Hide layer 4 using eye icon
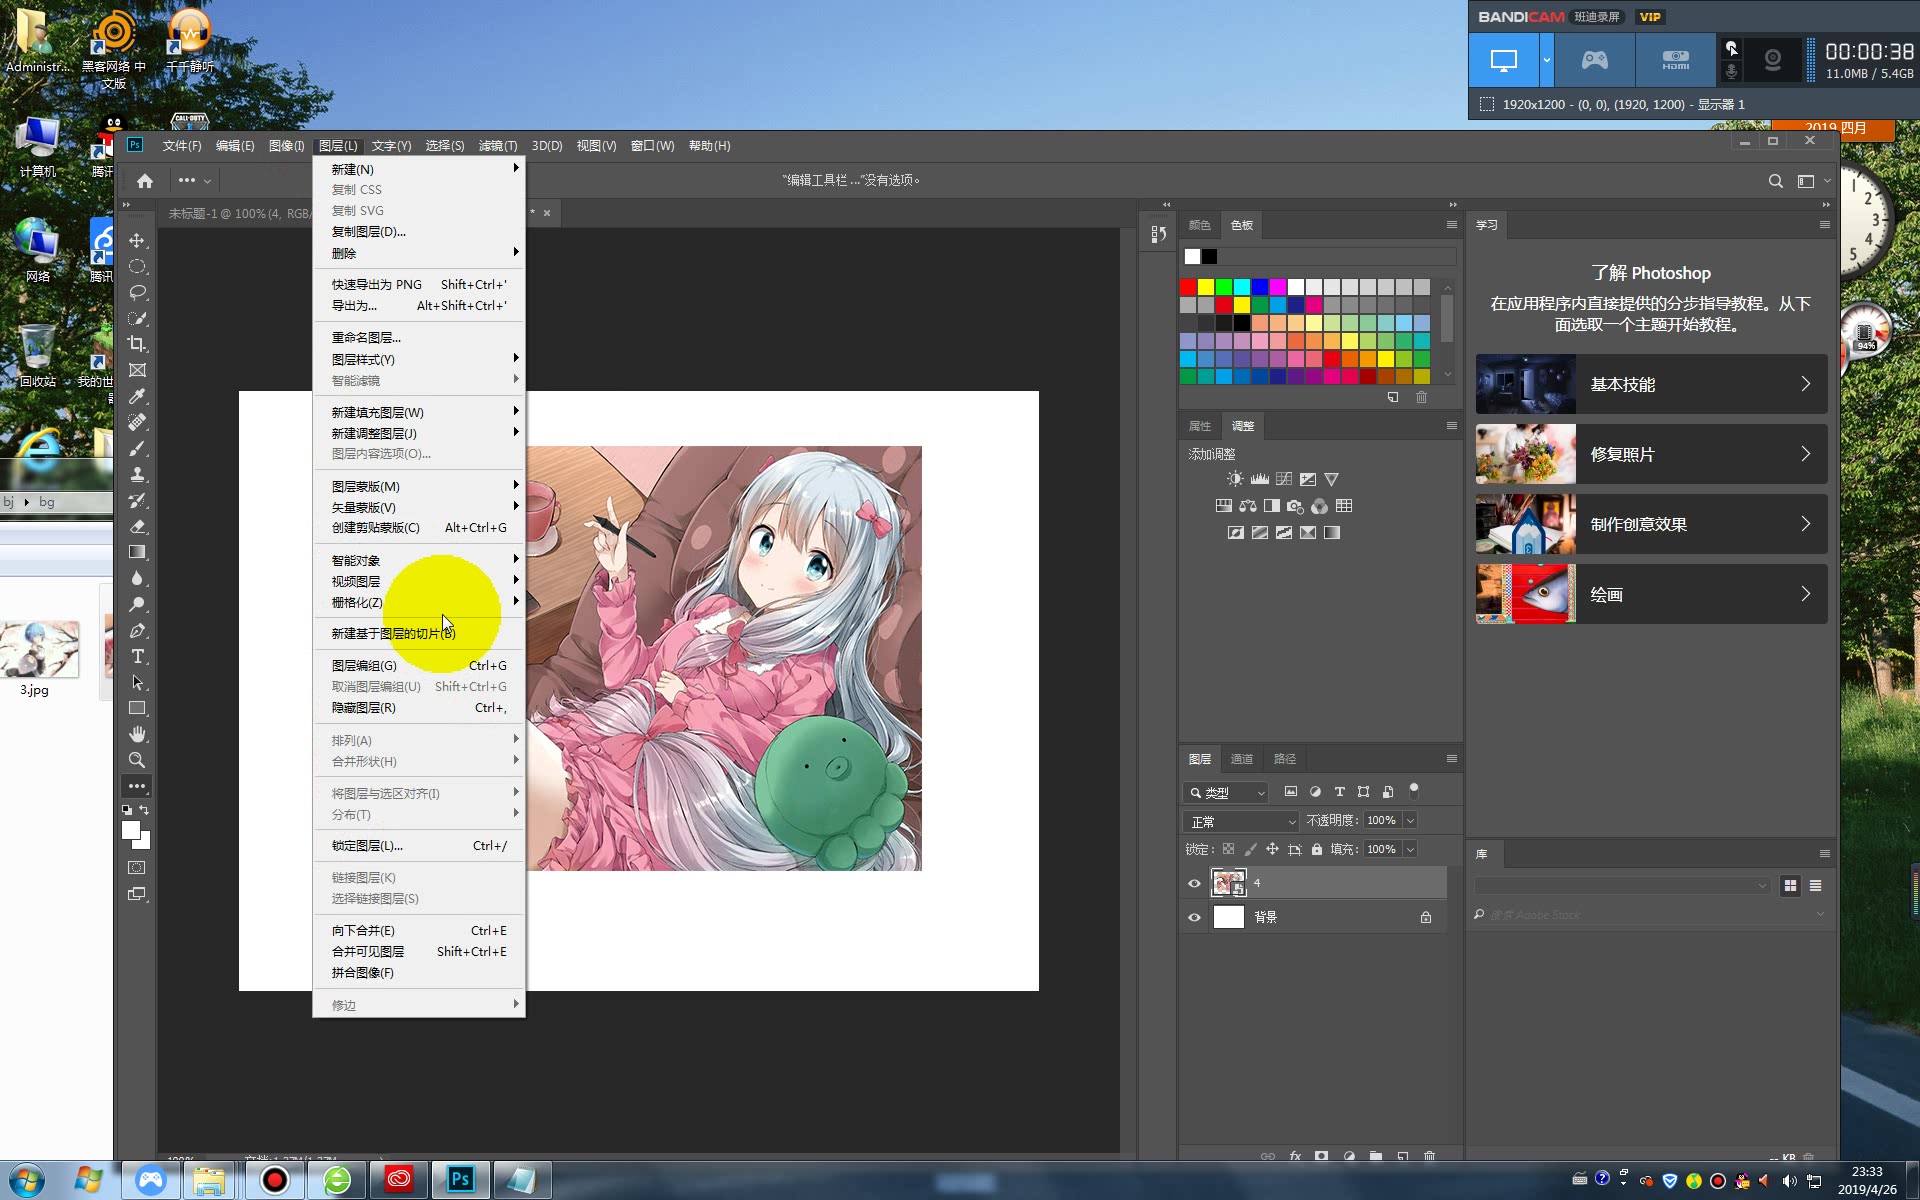The width and height of the screenshot is (1920, 1200). [1194, 883]
